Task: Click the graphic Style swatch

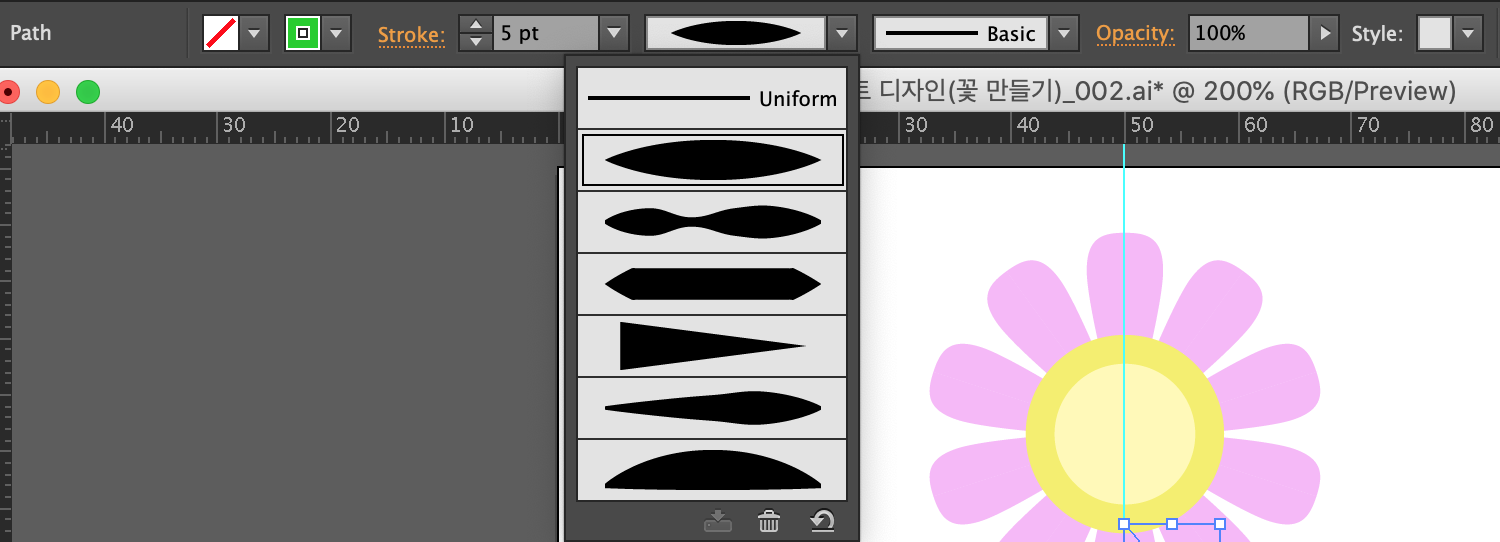Action: pyautogui.click(x=1435, y=33)
